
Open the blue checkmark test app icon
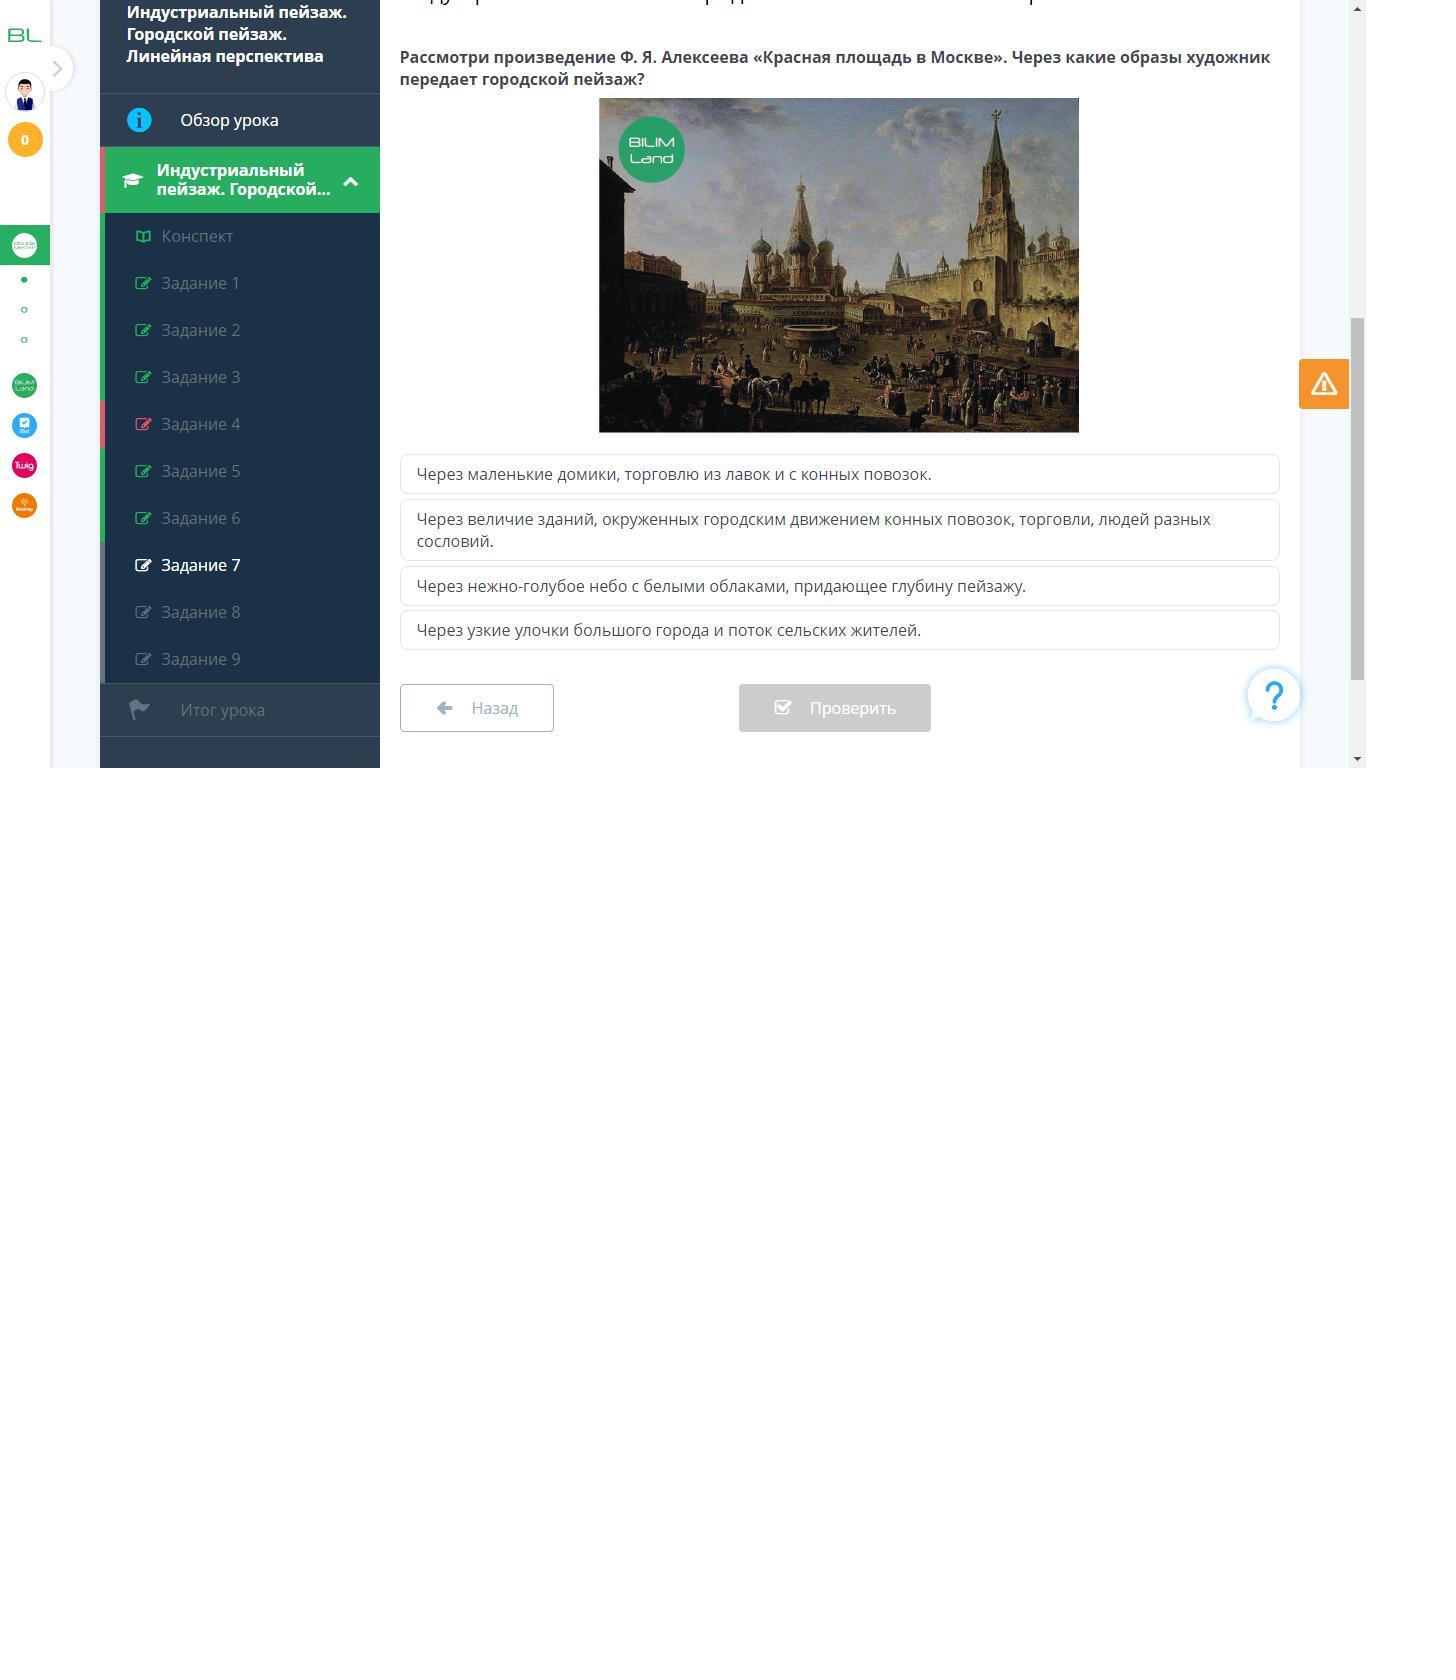24,426
